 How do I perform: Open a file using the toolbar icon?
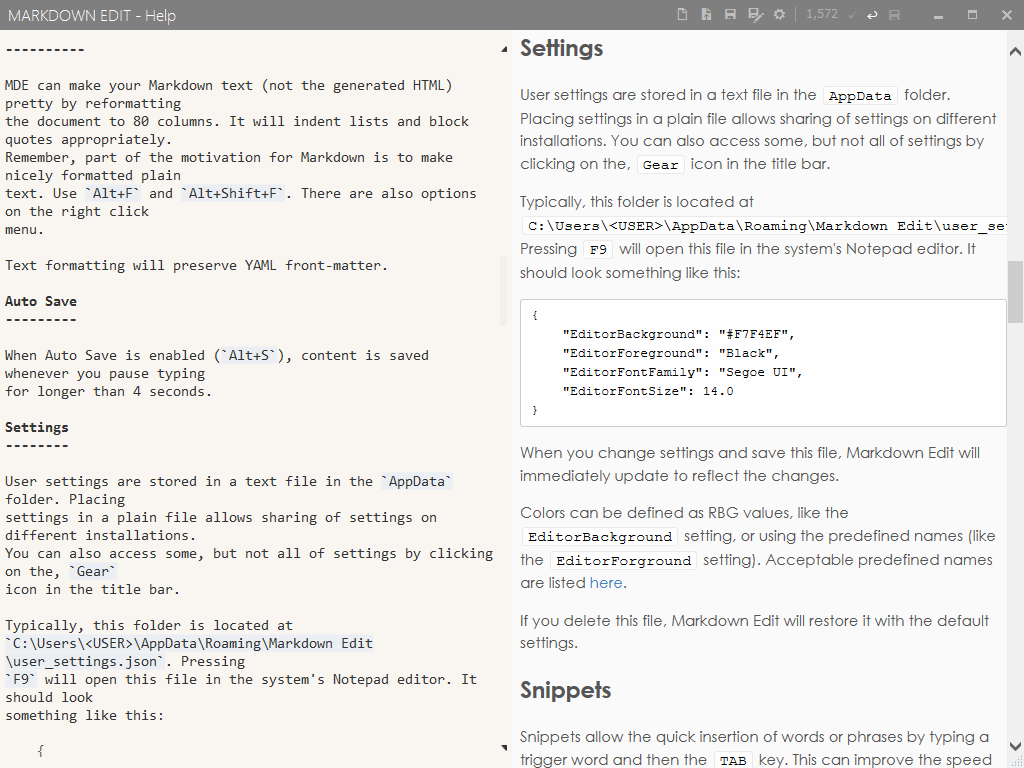706,15
